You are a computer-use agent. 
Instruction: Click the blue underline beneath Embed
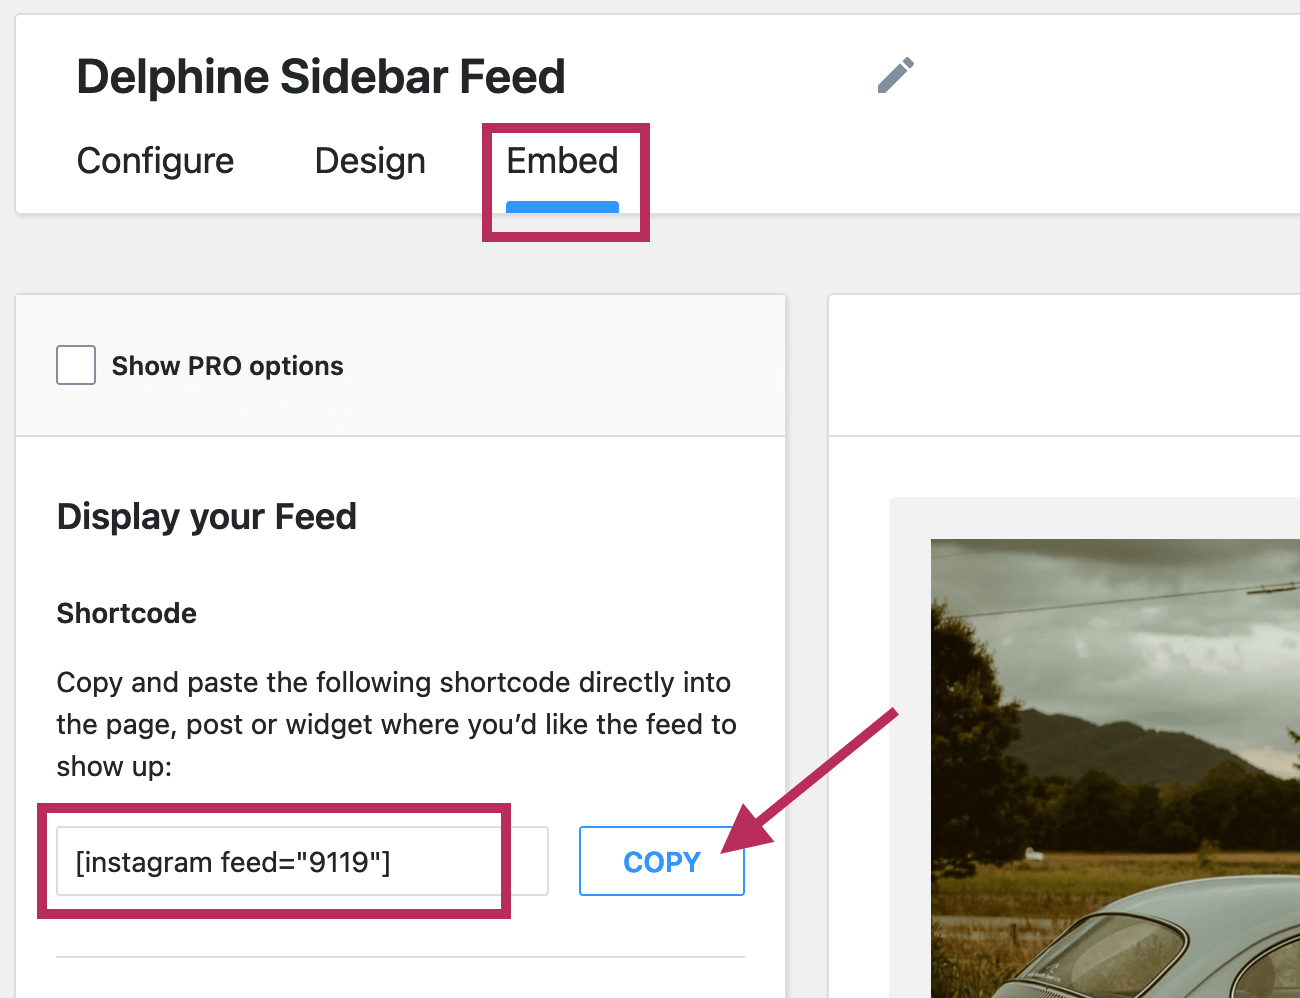562,207
